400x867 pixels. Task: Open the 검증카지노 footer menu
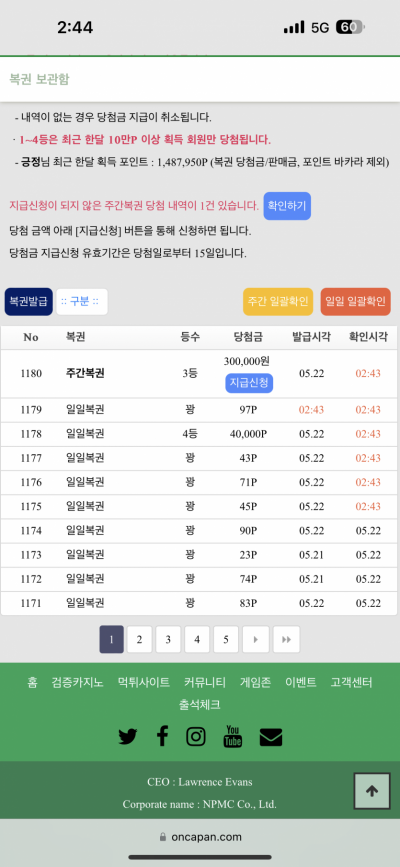coord(77,682)
